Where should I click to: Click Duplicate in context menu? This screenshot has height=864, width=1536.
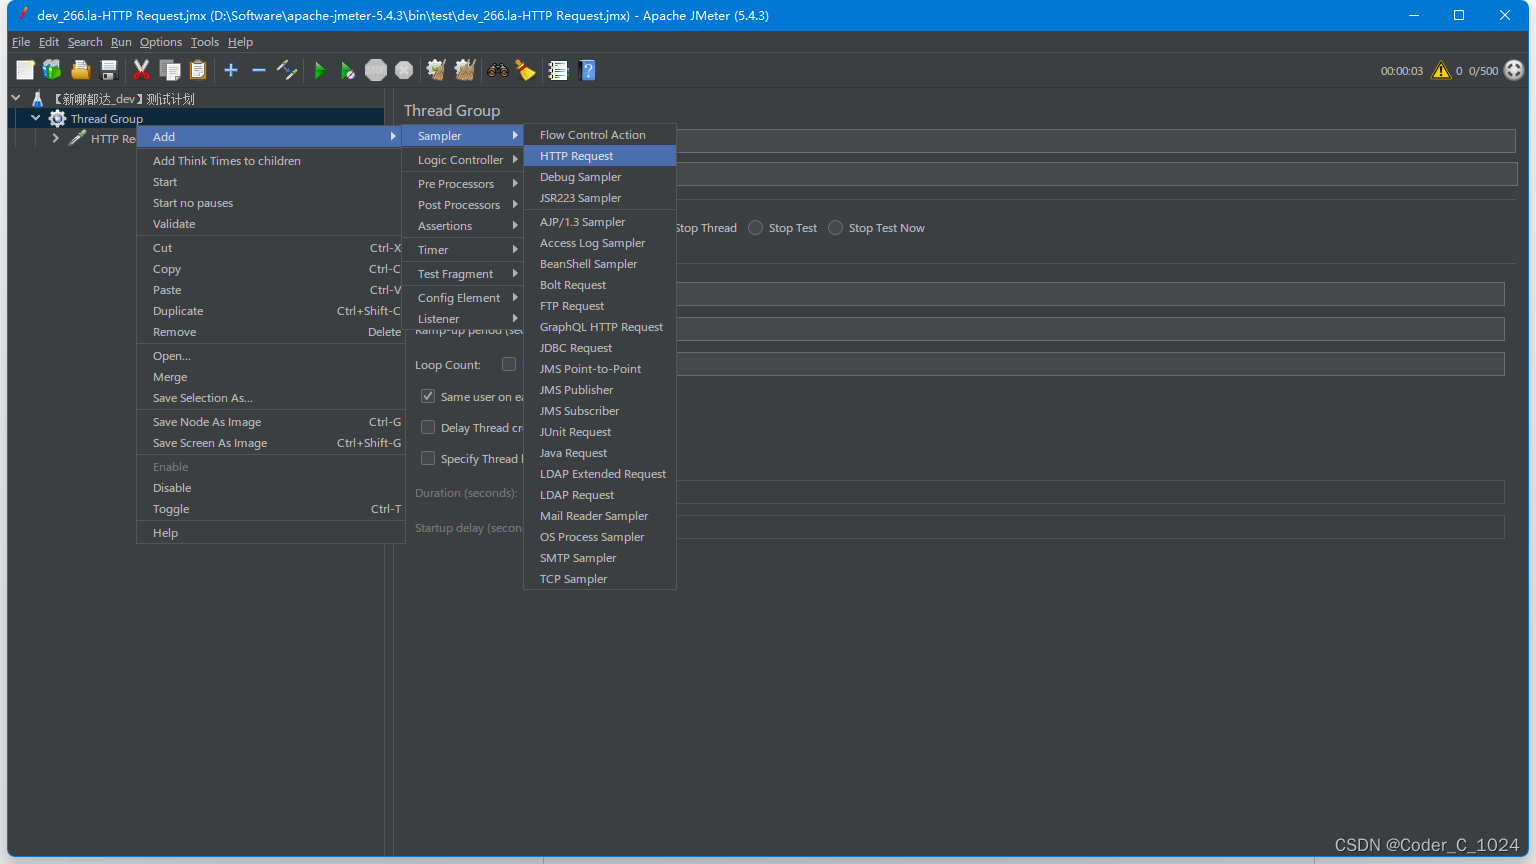tap(270, 311)
